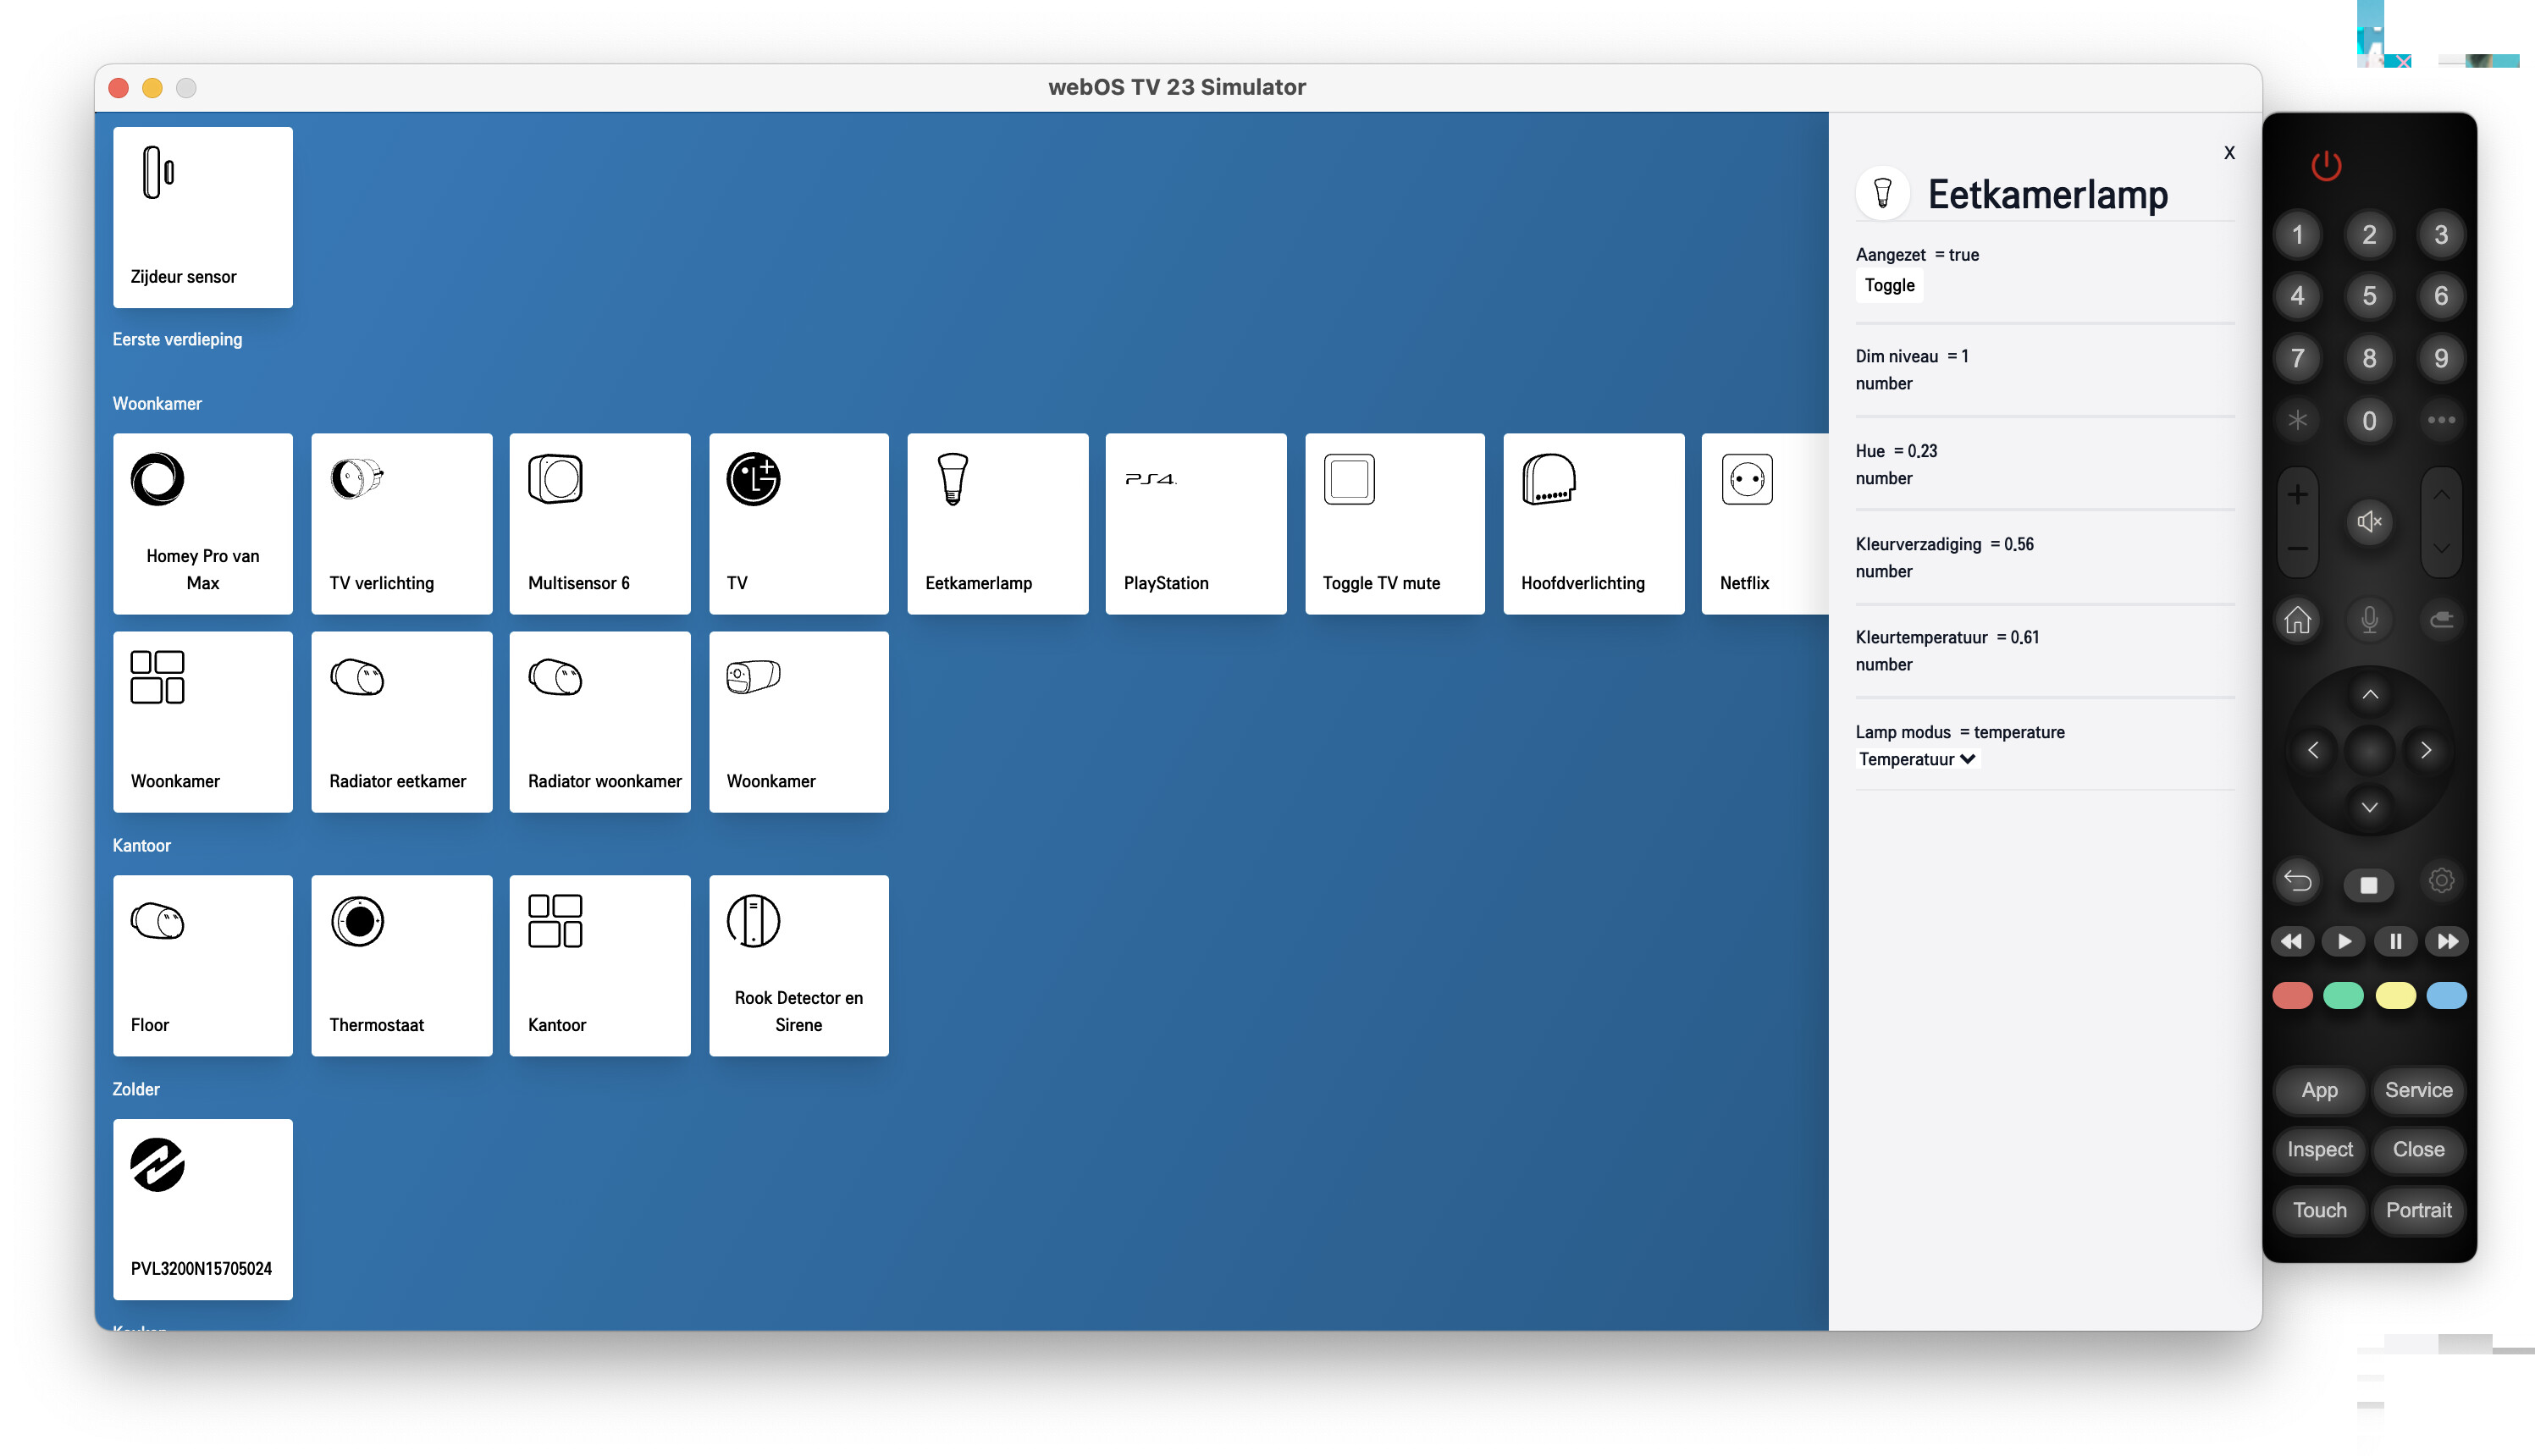Open the PlayStation device tile
This screenshot has height=1456, width=2535.
[x=1195, y=523]
